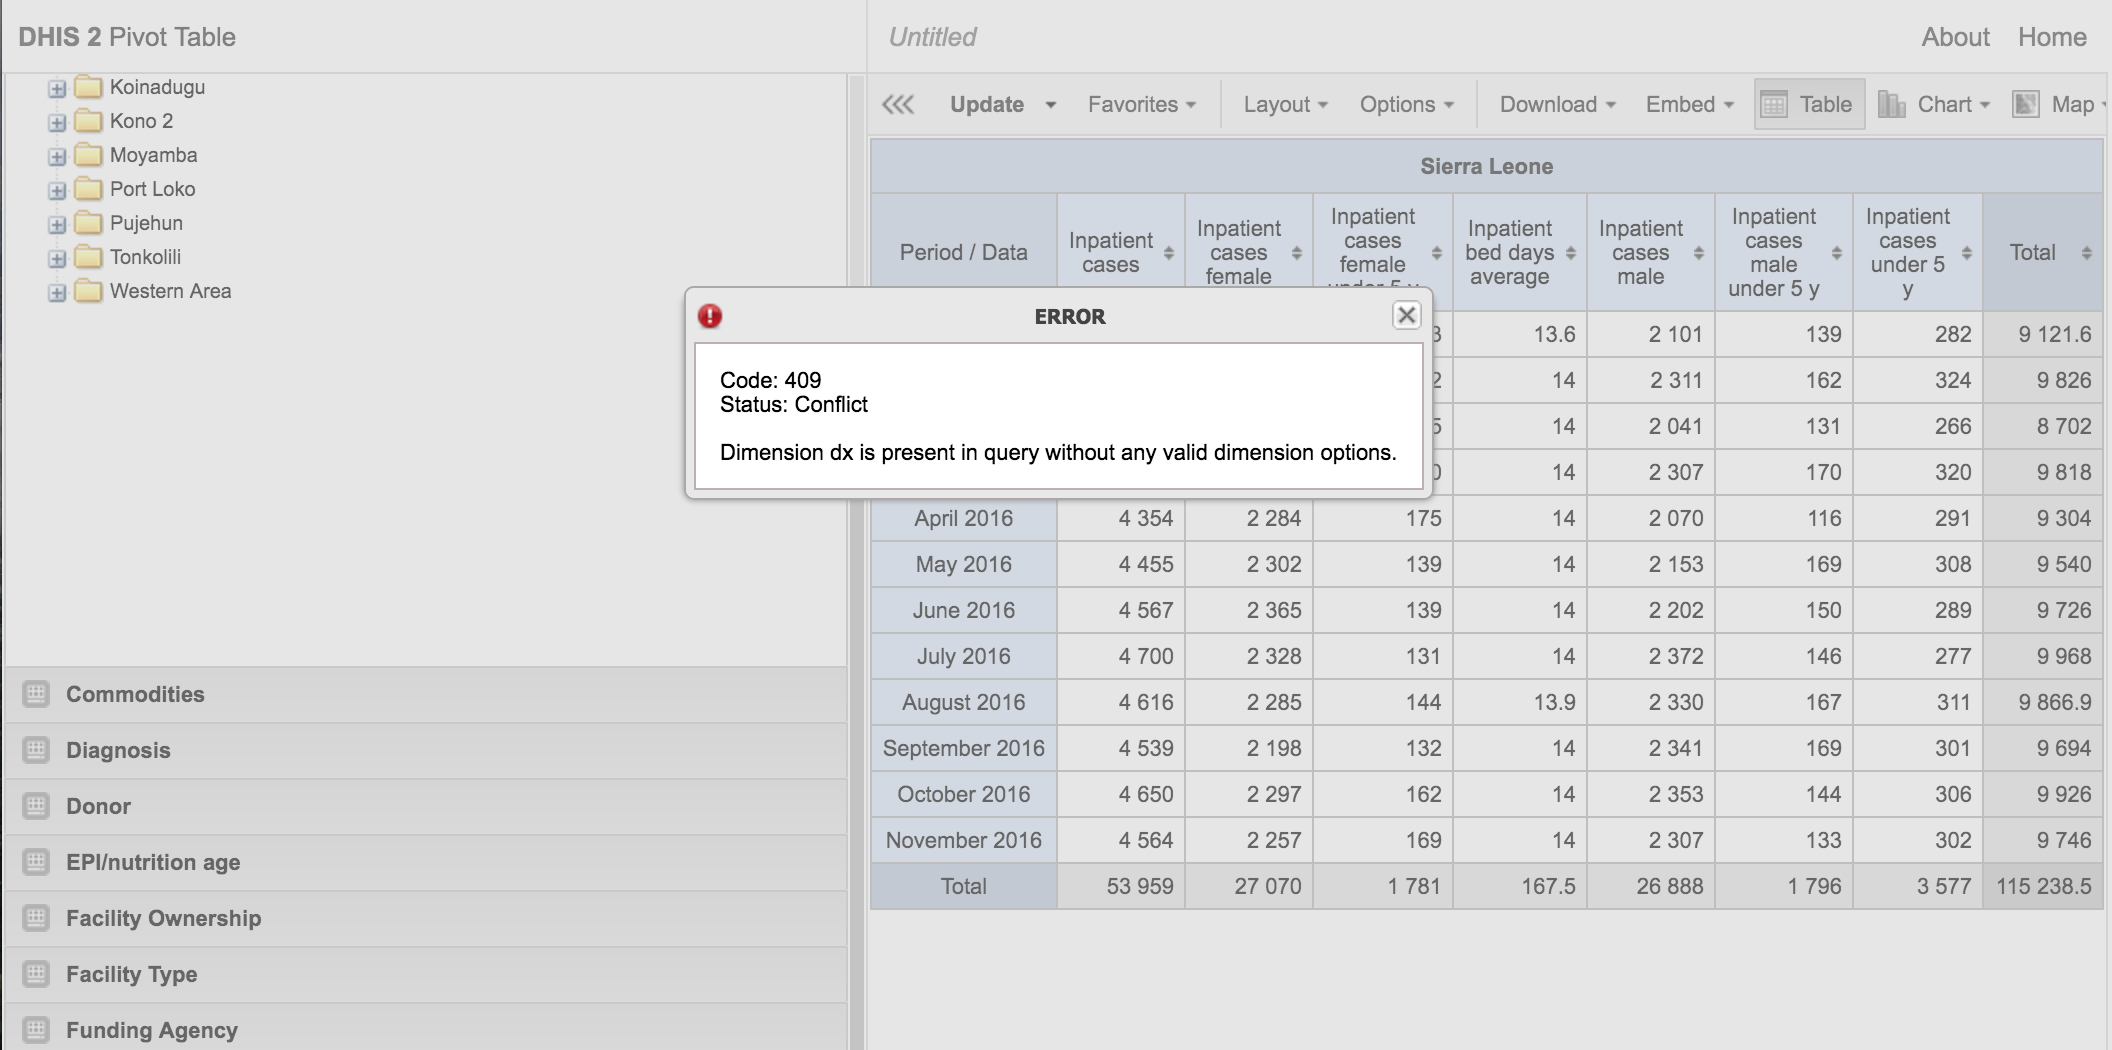The image size is (2112, 1050).
Task: Collapse left panel with double-arrow icon
Action: (898, 104)
